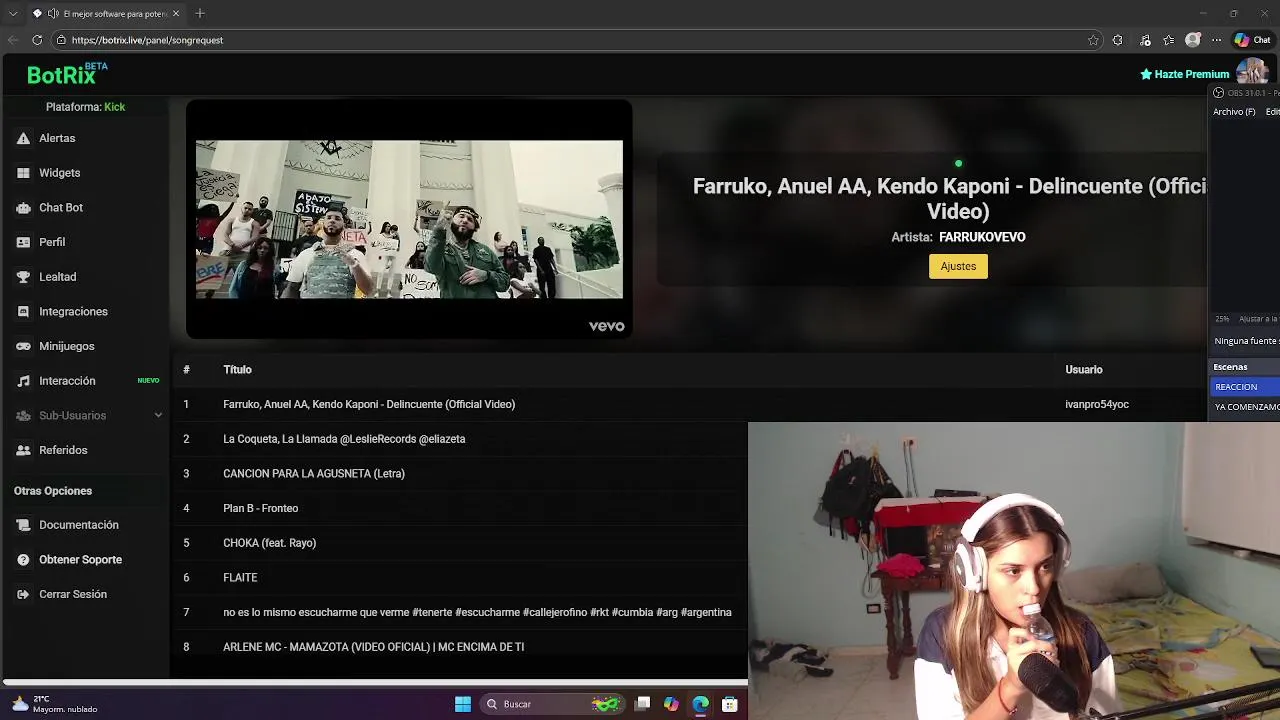Open a new browser tab
Screen dimensions: 1280x720
(200, 14)
